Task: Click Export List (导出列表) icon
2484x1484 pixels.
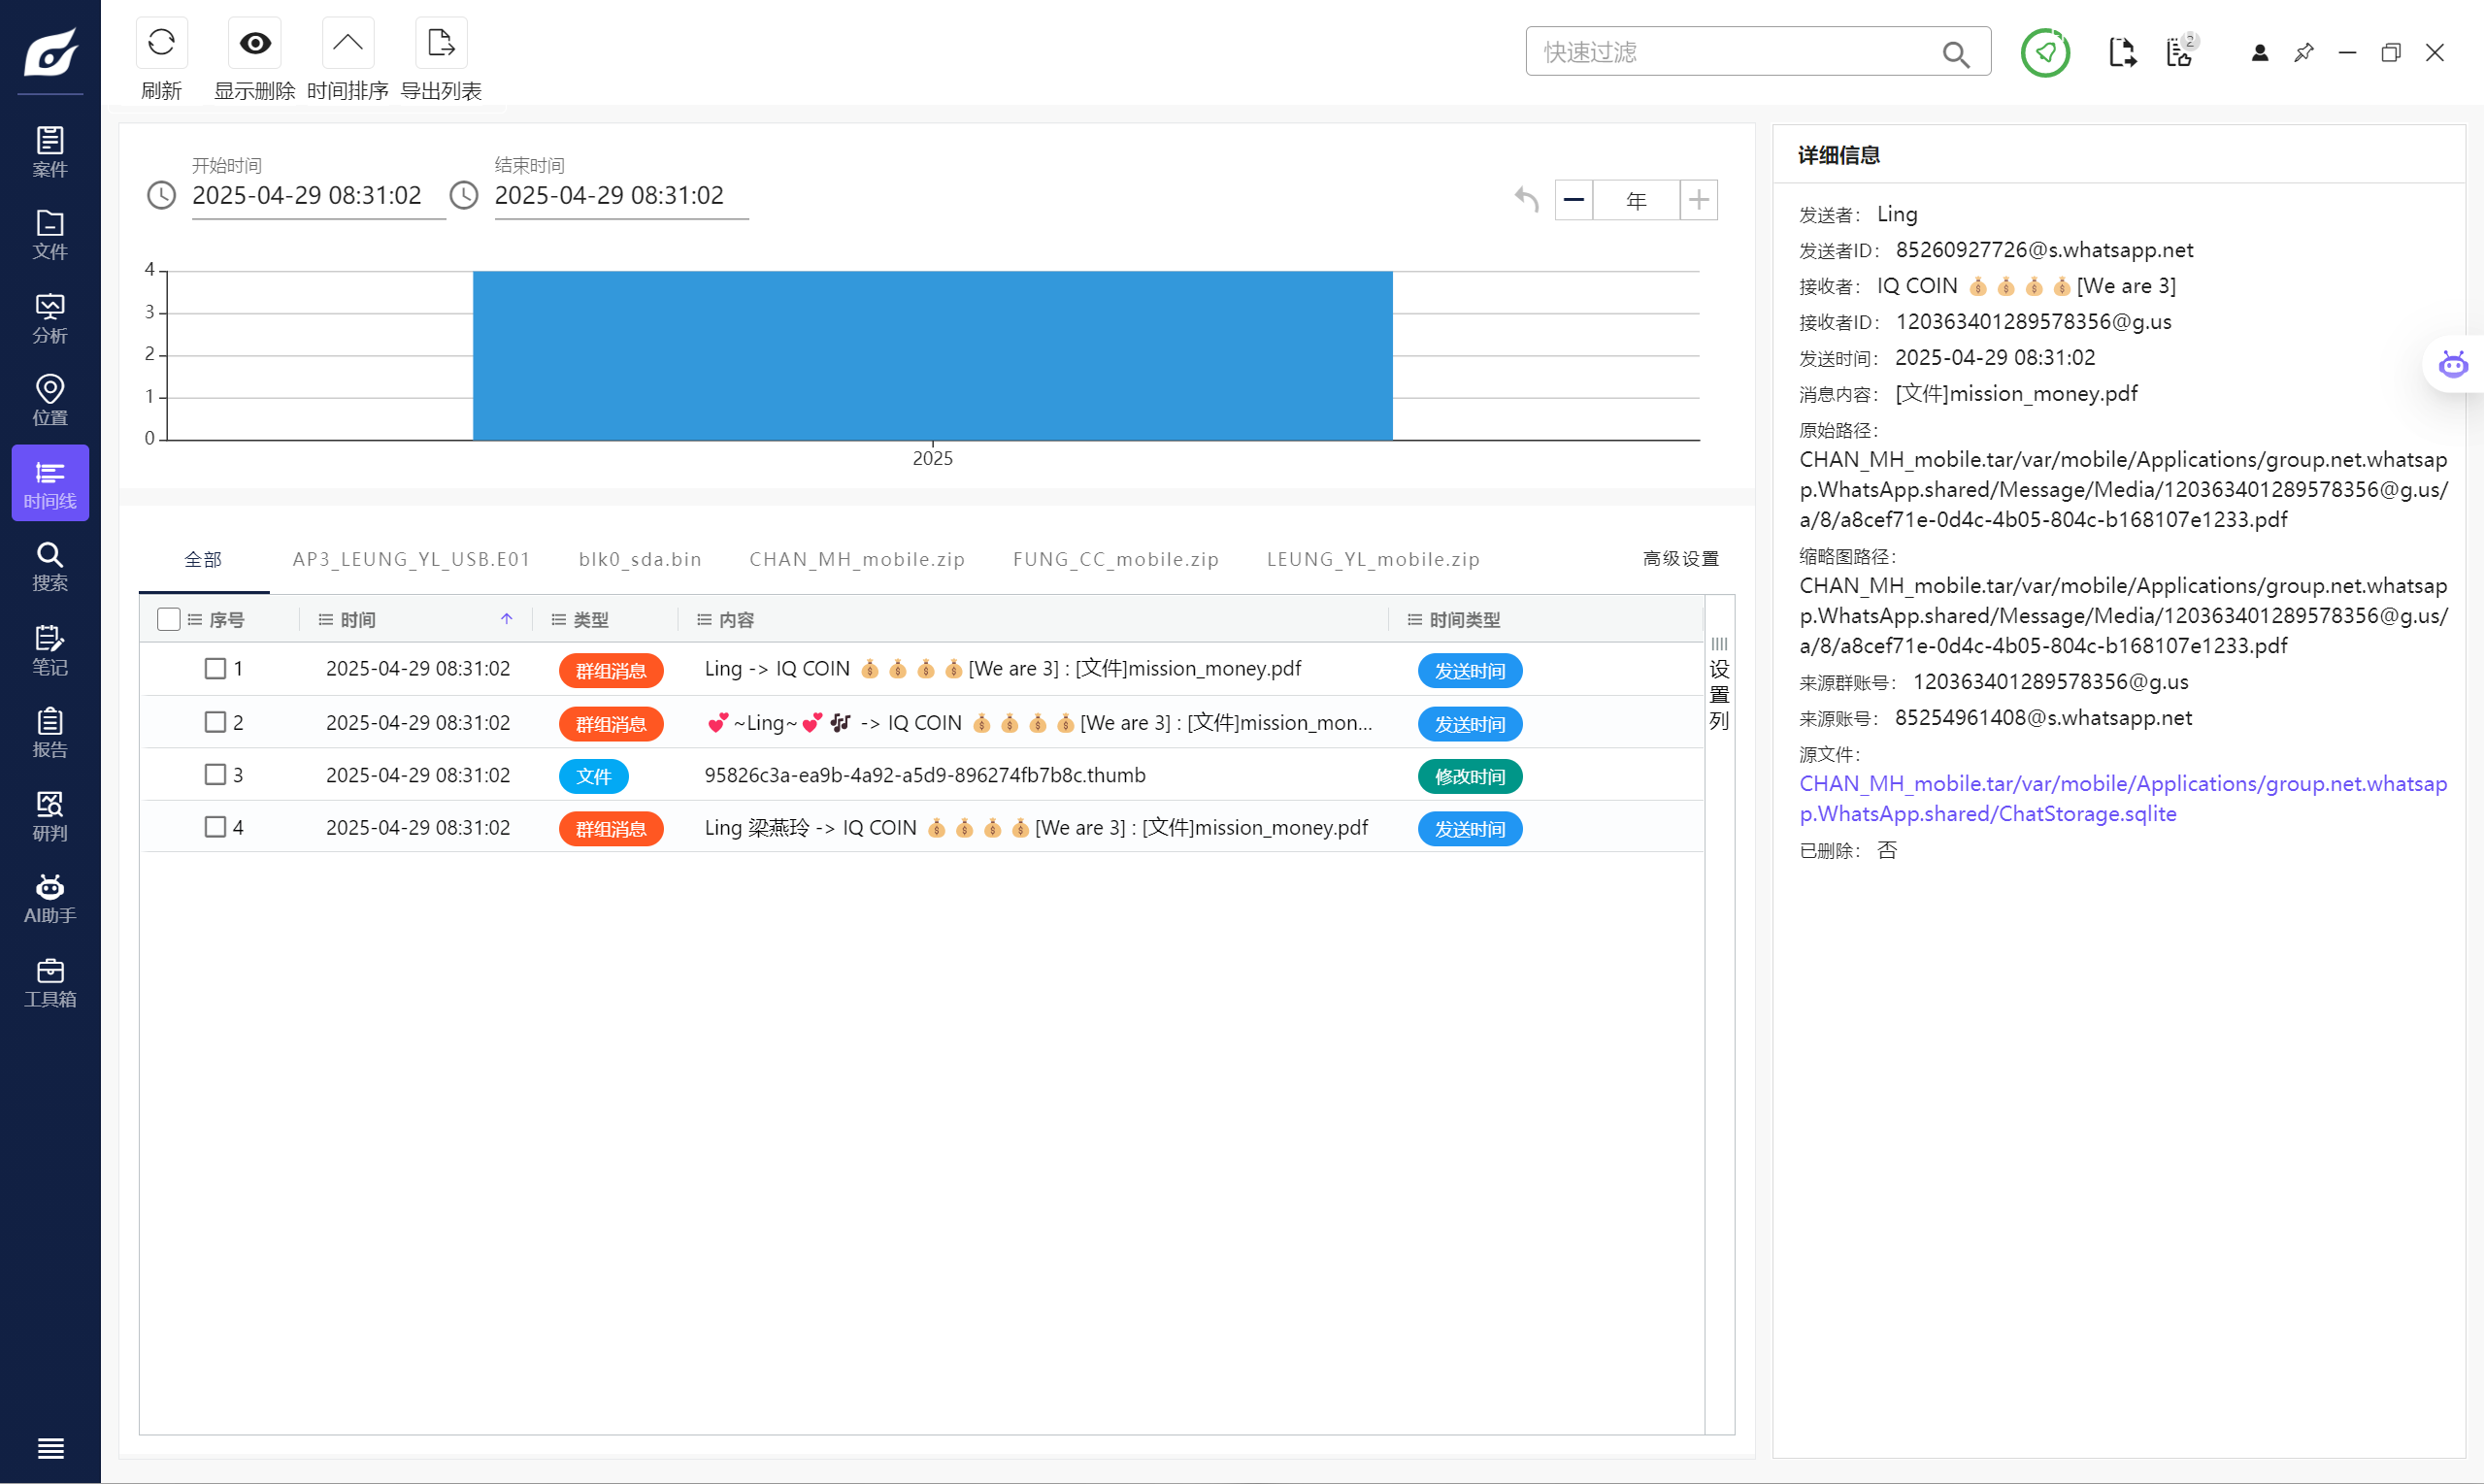Action: click(440, 43)
